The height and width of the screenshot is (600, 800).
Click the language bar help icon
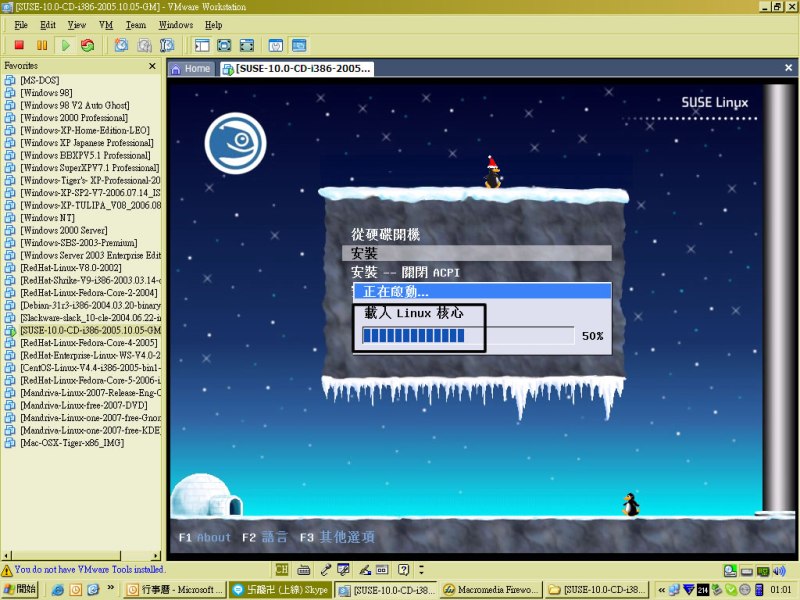tap(404, 569)
